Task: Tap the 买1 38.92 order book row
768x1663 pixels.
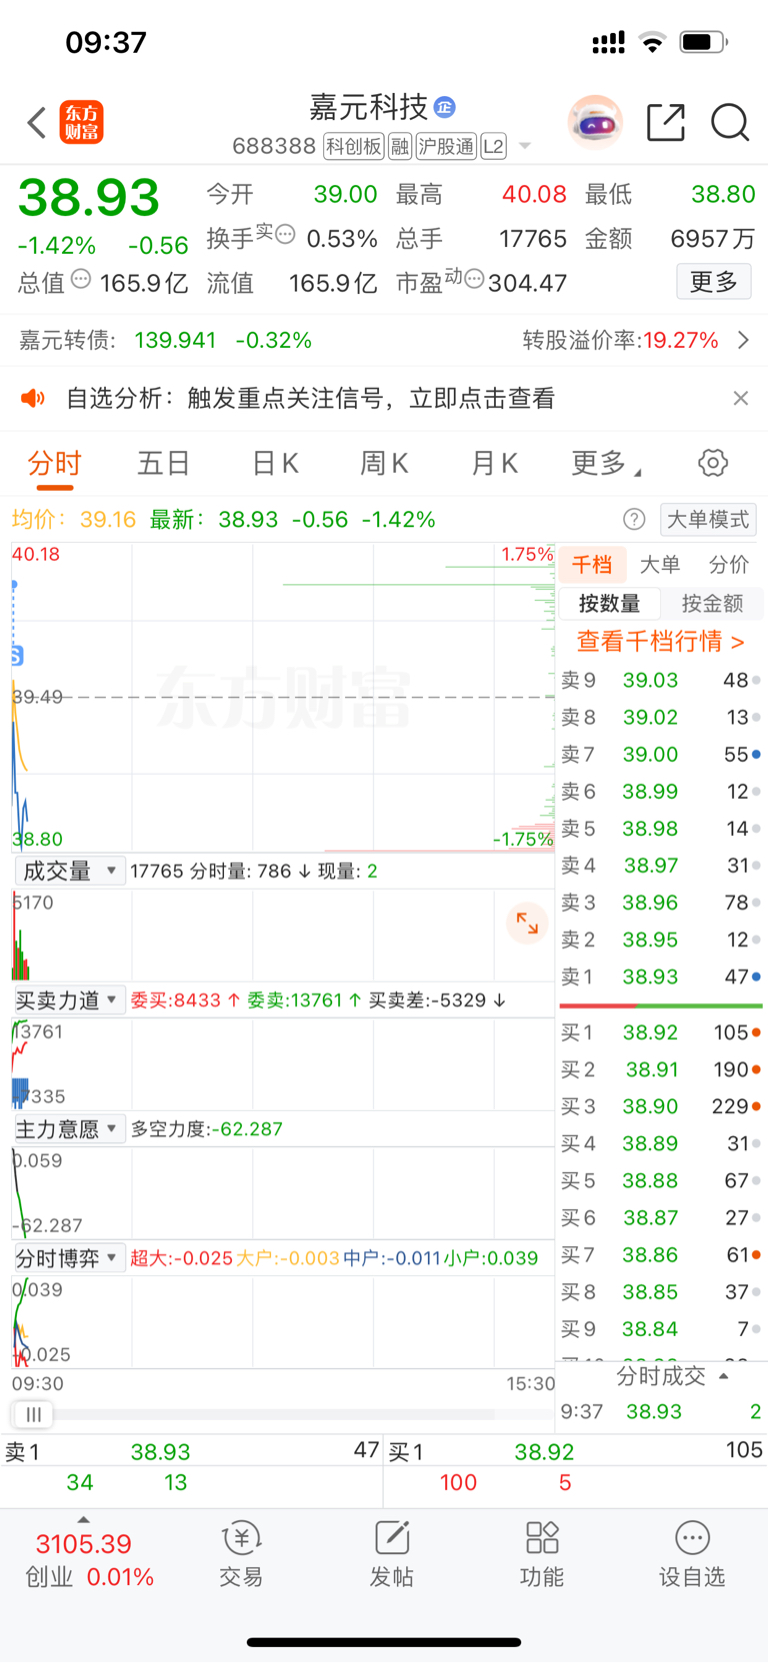Action: (x=661, y=1032)
